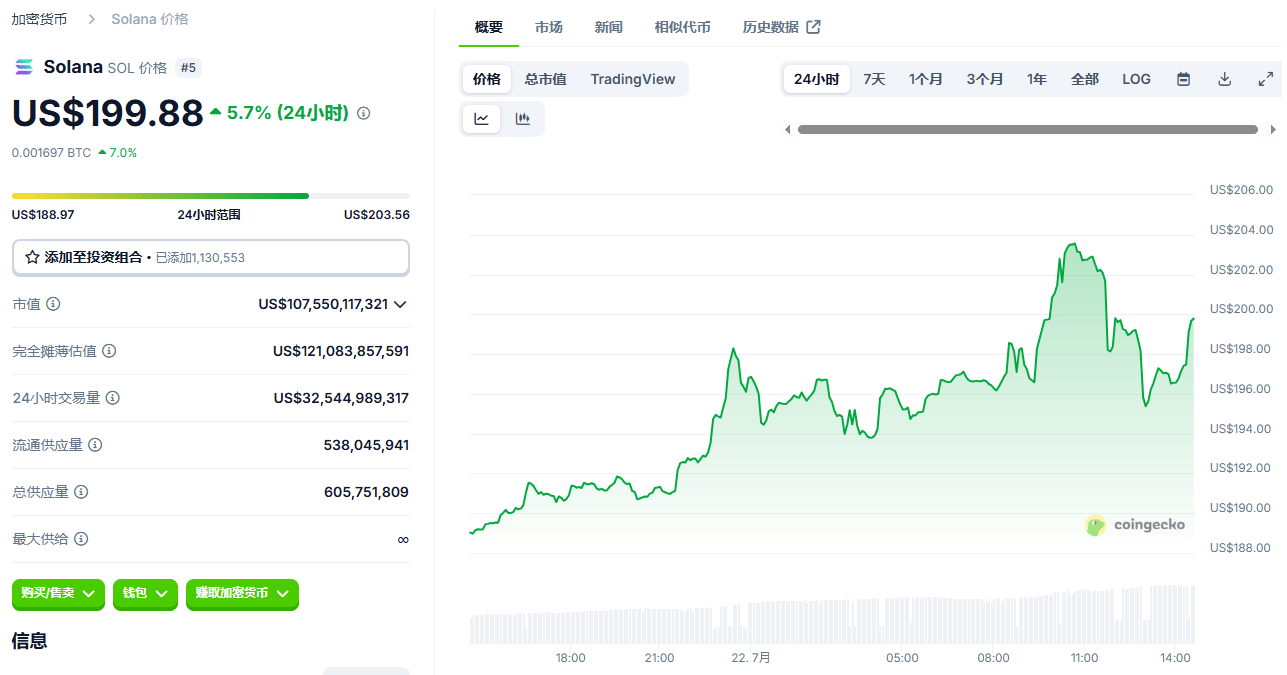Click the breadcrumb chevron after 加密货币
The image size is (1287, 675).
point(91,19)
